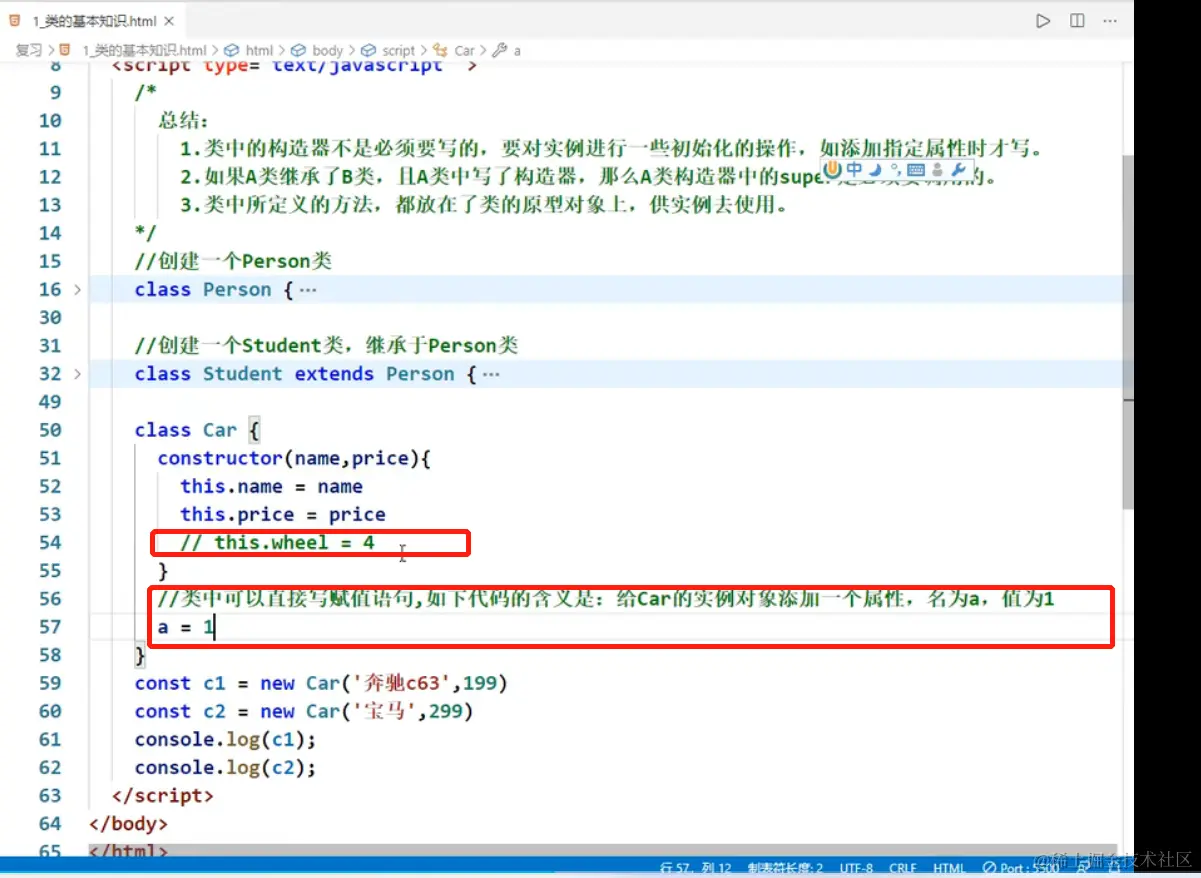
Task: Click the IME user account icon
Action: (937, 169)
